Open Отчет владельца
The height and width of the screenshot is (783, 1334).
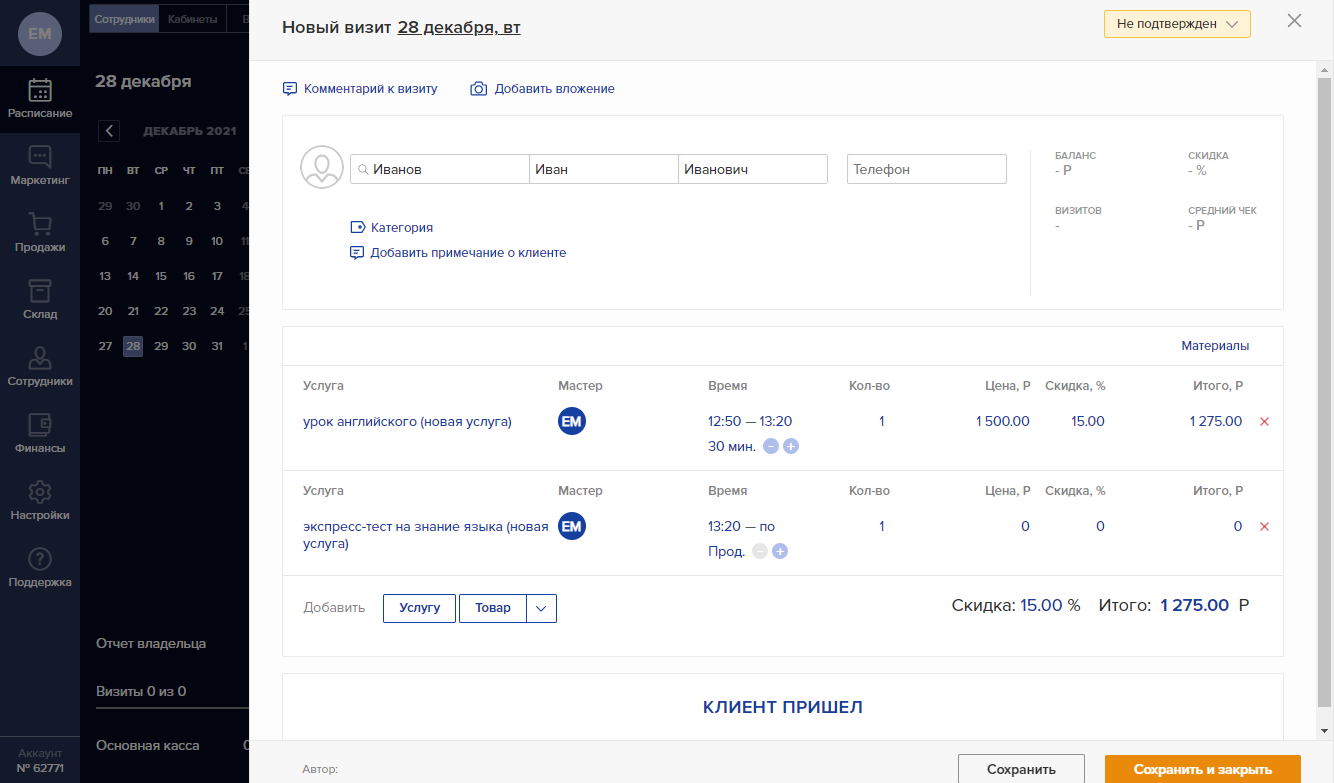coord(151,644)
